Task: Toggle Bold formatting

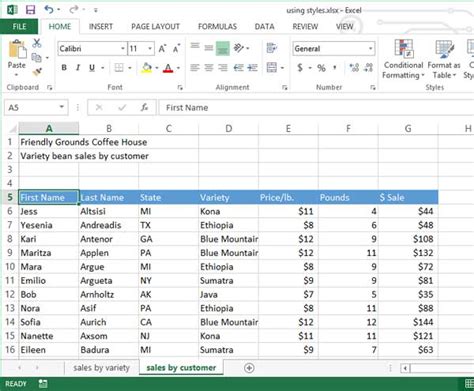Action: point(64,68)
